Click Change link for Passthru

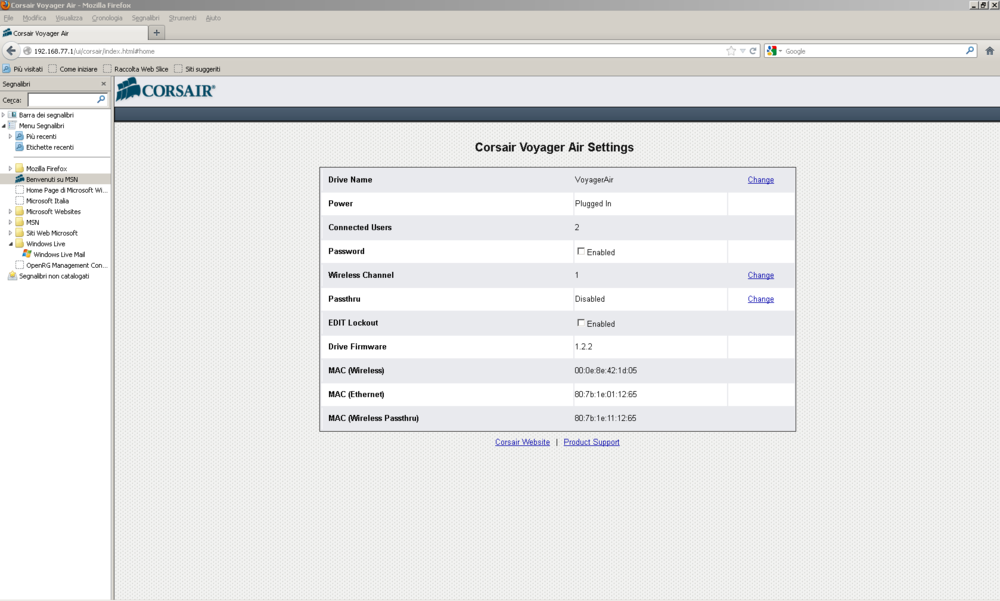coord(761,299)
